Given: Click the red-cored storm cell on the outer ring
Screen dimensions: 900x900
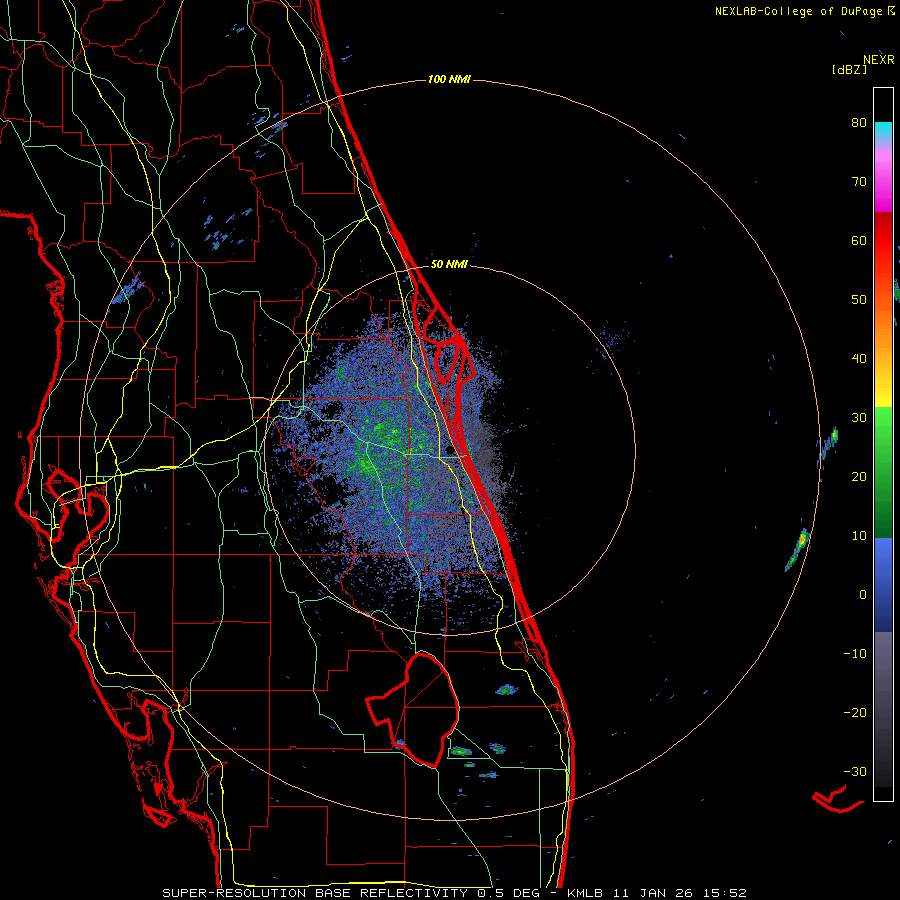Looking at the screenshot, I should 802,540.
